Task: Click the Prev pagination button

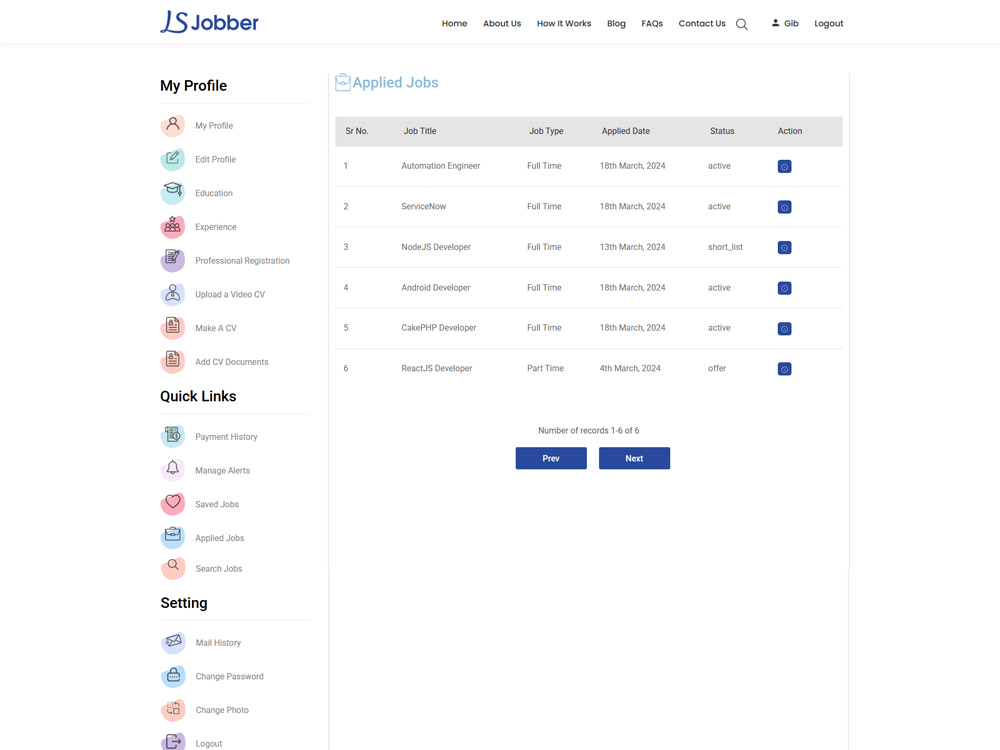Action: point(551,458)
